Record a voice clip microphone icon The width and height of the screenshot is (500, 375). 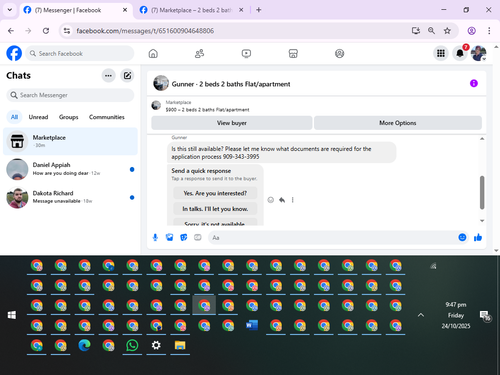(x=155, y=237)
